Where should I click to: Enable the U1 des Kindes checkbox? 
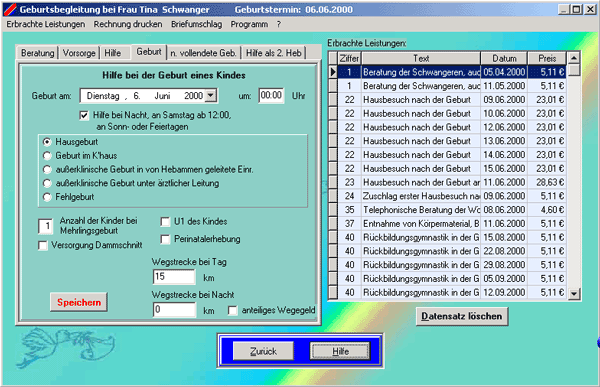pos(165,222)
